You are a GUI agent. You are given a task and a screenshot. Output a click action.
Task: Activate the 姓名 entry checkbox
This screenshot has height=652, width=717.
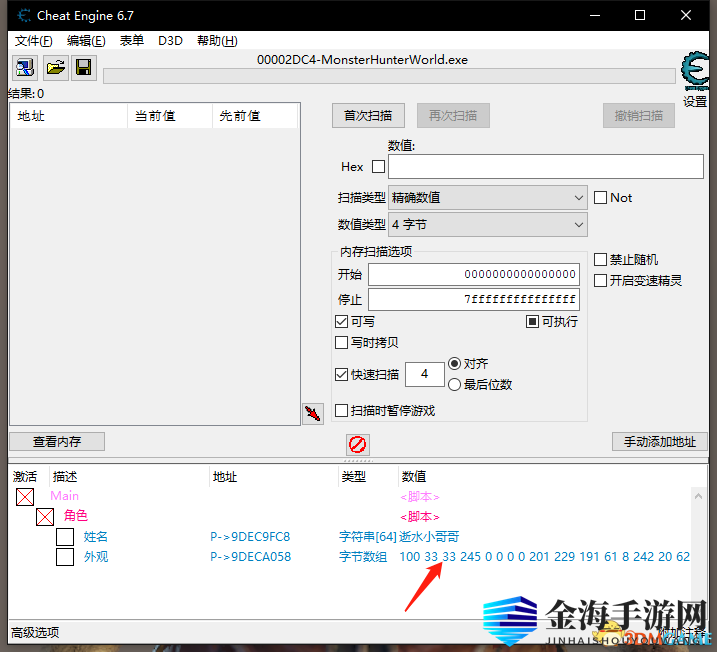point(65,537)
